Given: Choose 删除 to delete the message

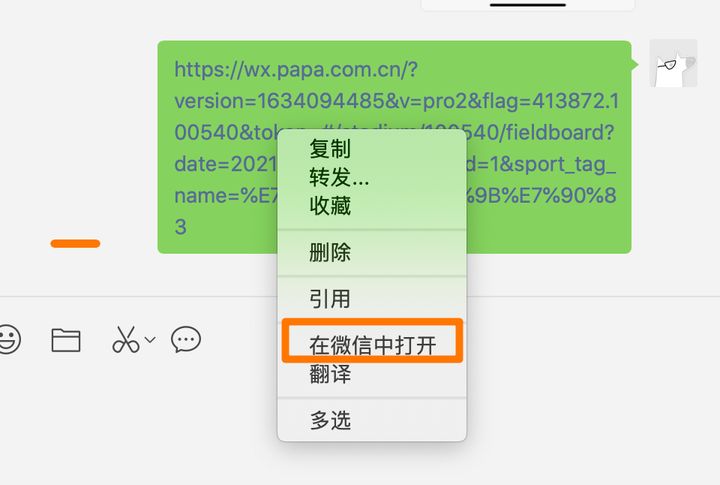Looking at the screenshot, I should 330,253.
